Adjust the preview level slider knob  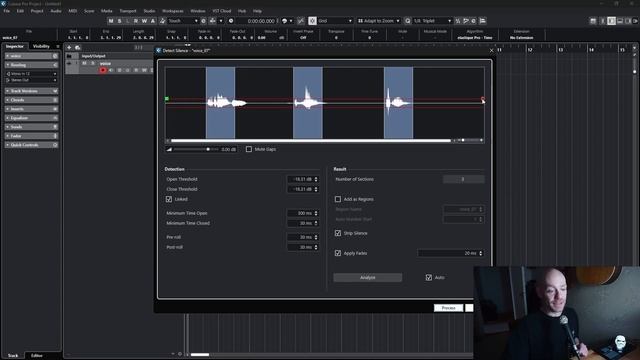[208, 149]
